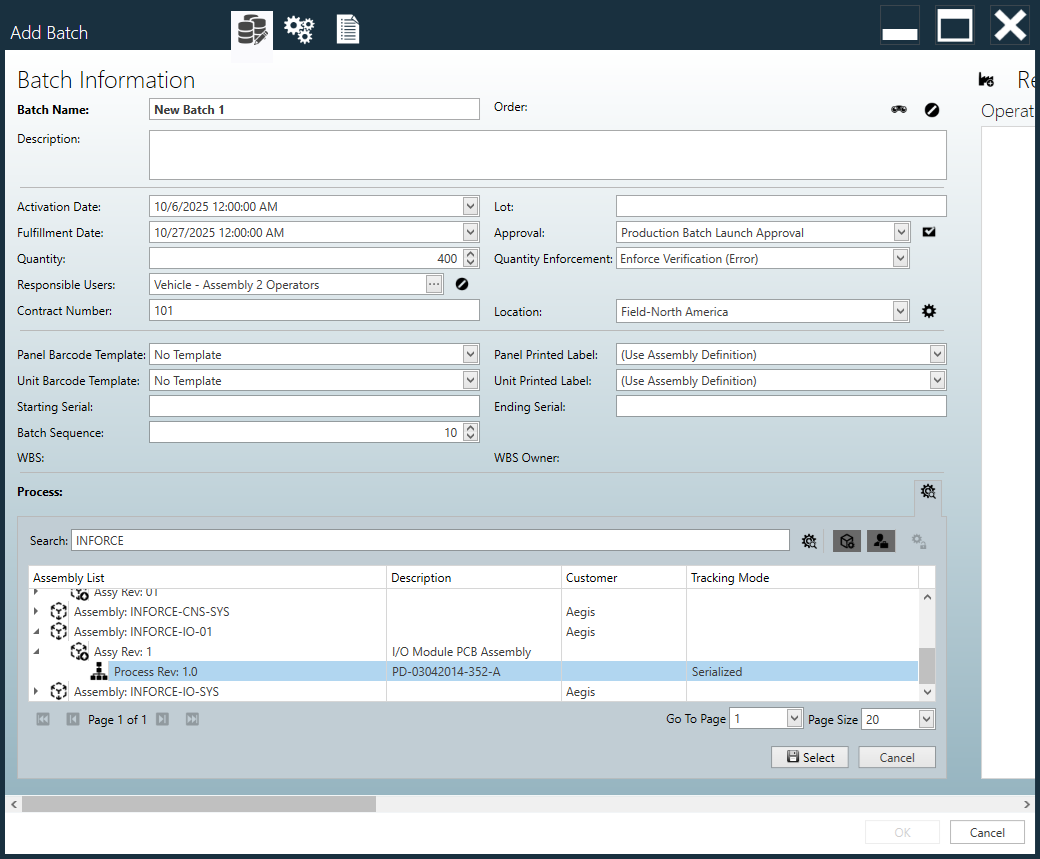Toggle the assembly cube filter in the search bar
Viewport: 1040px width, 859px height.
tap(846, 540)
